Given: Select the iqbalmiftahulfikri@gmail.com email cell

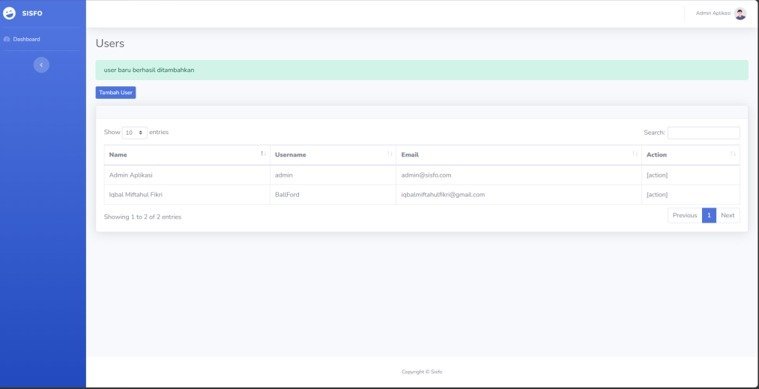Looking at the screenshot, I should (x=519, y=194).
